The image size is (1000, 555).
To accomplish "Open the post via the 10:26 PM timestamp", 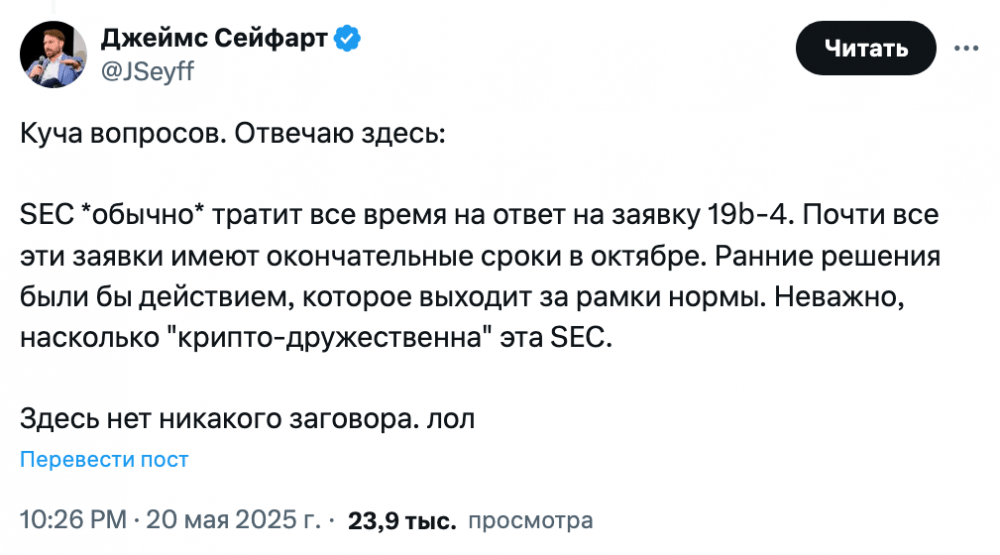I will coord(73,520).
